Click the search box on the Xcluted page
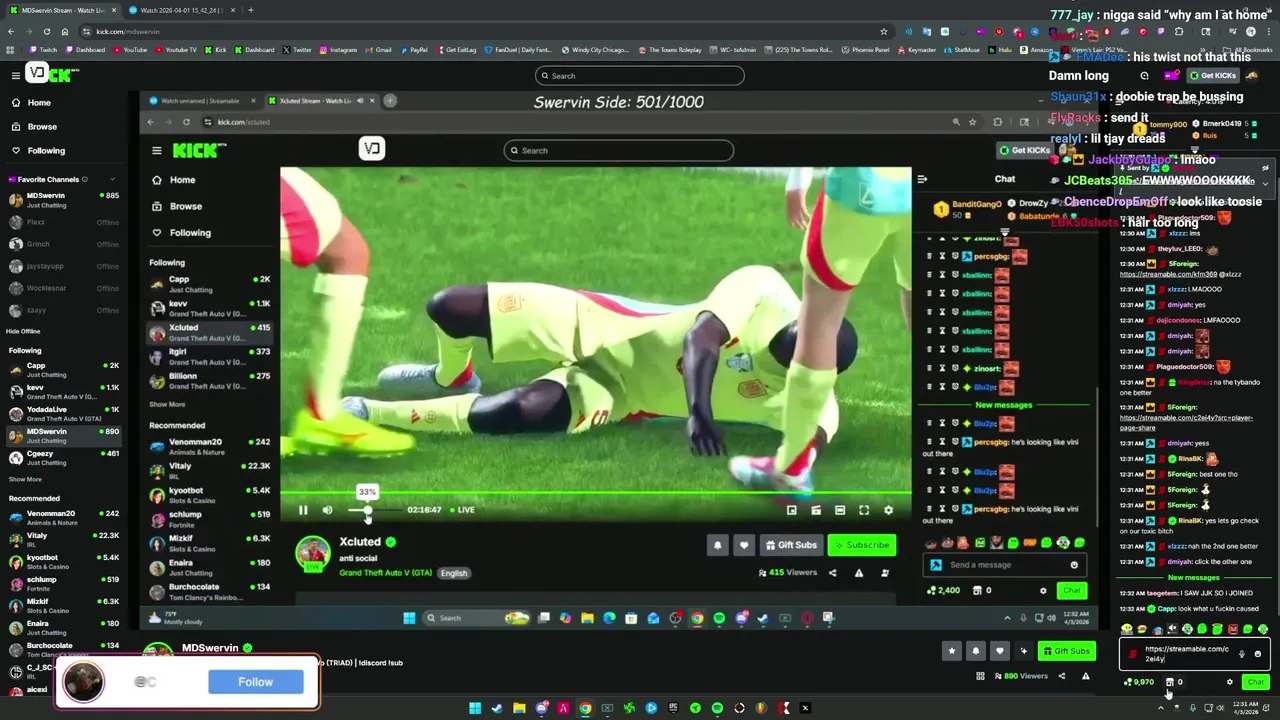 pos(619,150)
